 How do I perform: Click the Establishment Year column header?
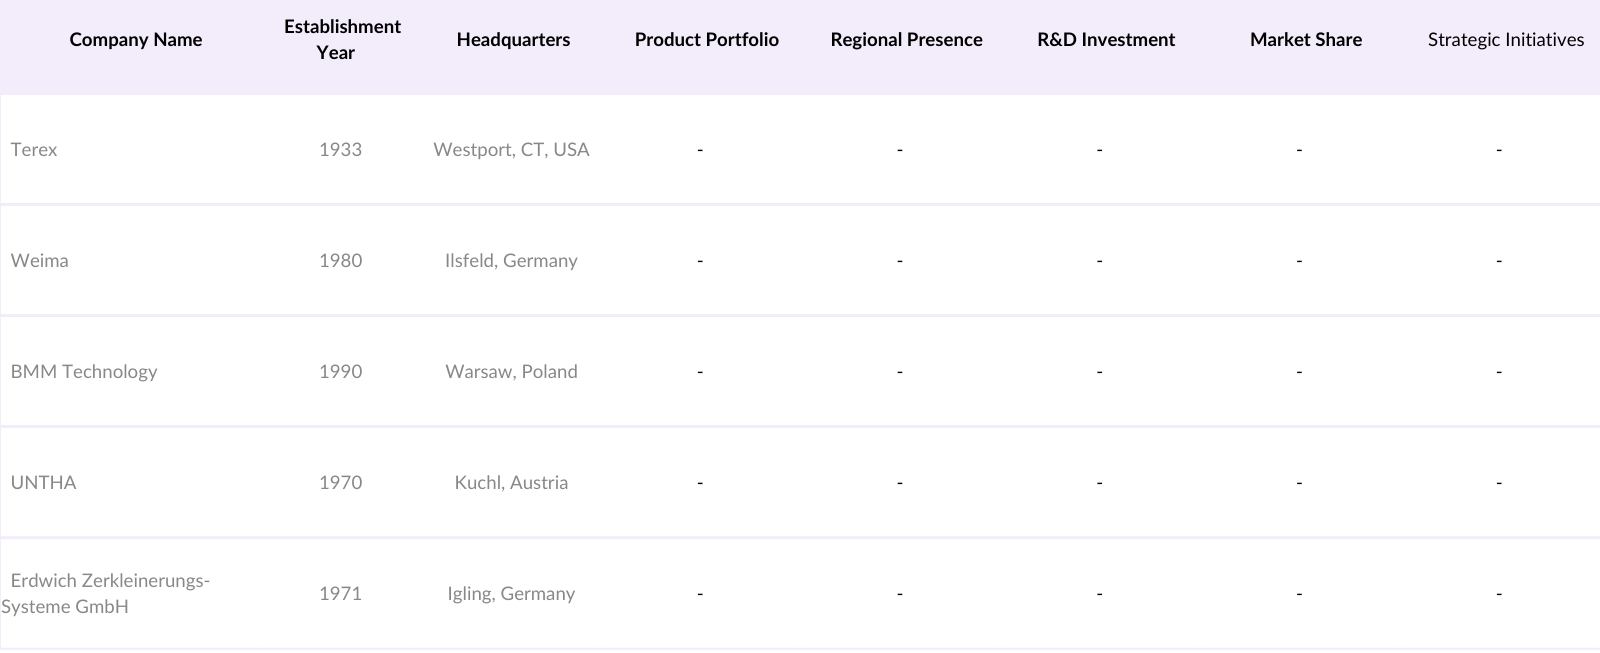[342, 40]
